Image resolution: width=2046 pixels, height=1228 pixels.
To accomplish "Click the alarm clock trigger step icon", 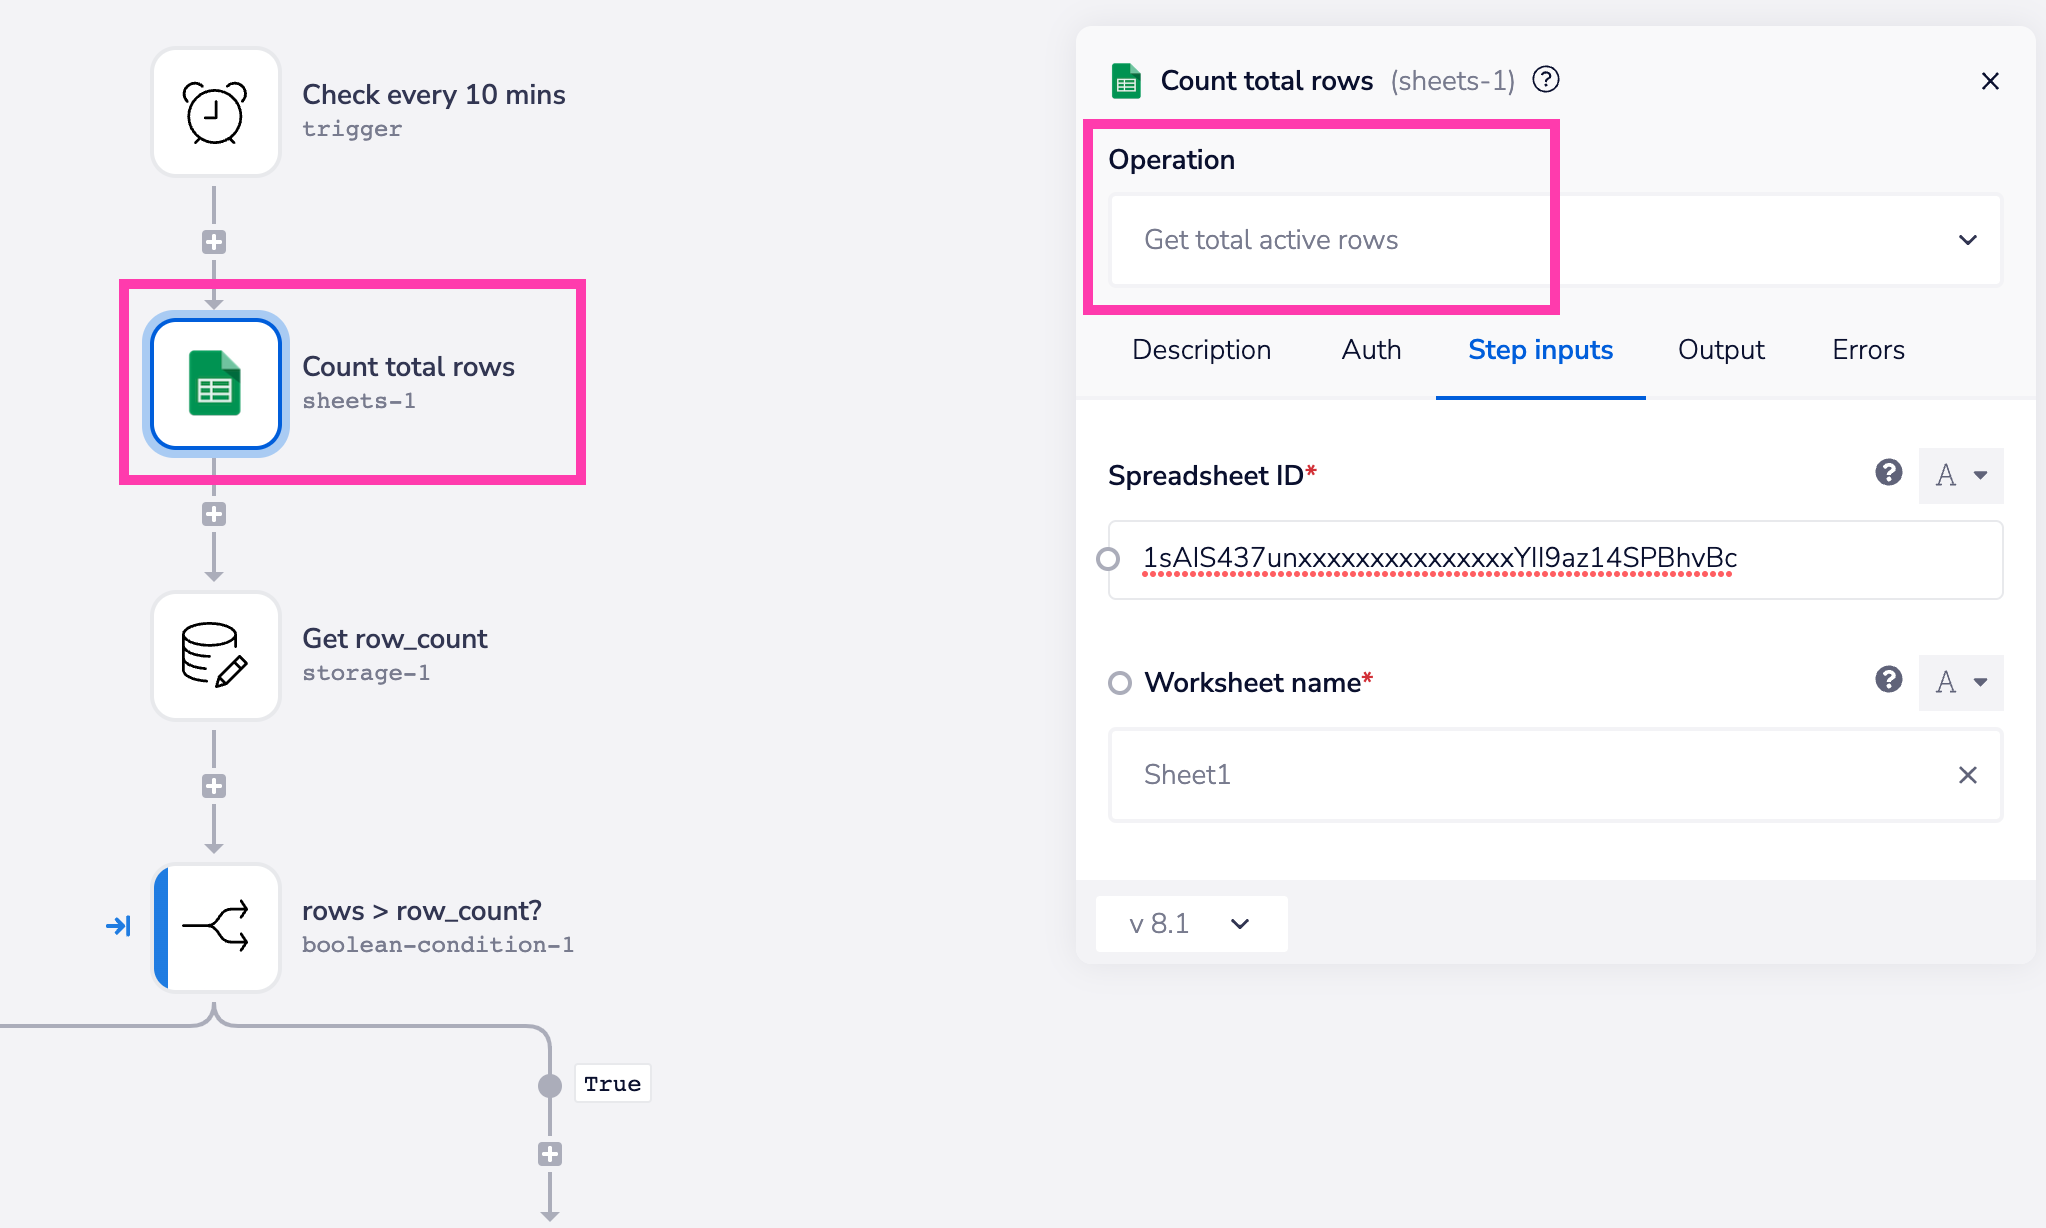I will click(x=215, y=113).
